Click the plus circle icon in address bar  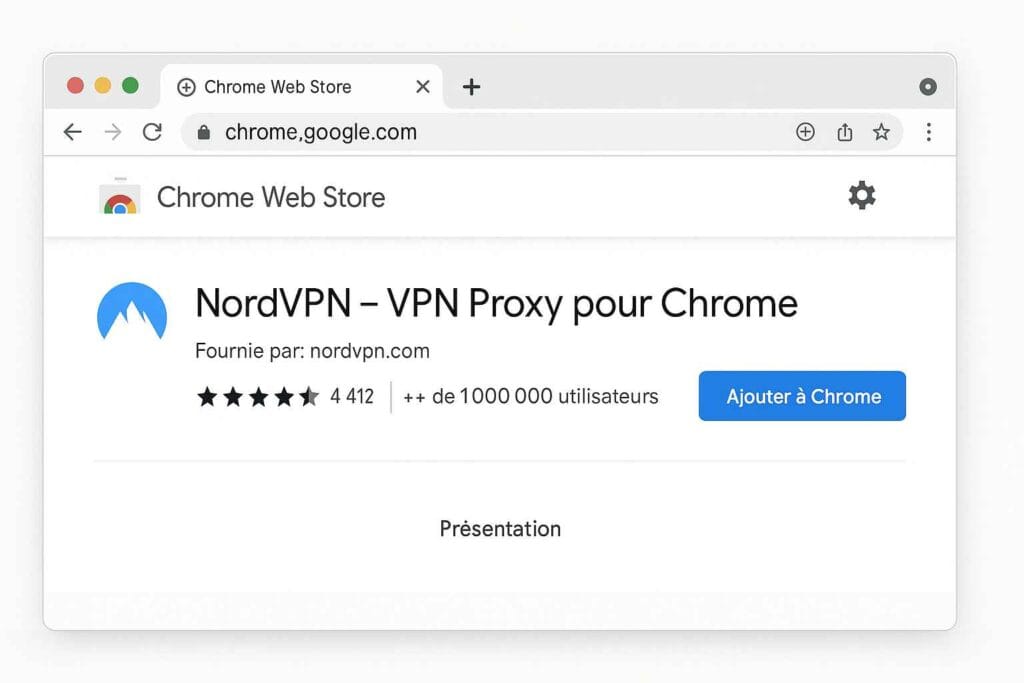pyautogui.click(x=805, y=132)
